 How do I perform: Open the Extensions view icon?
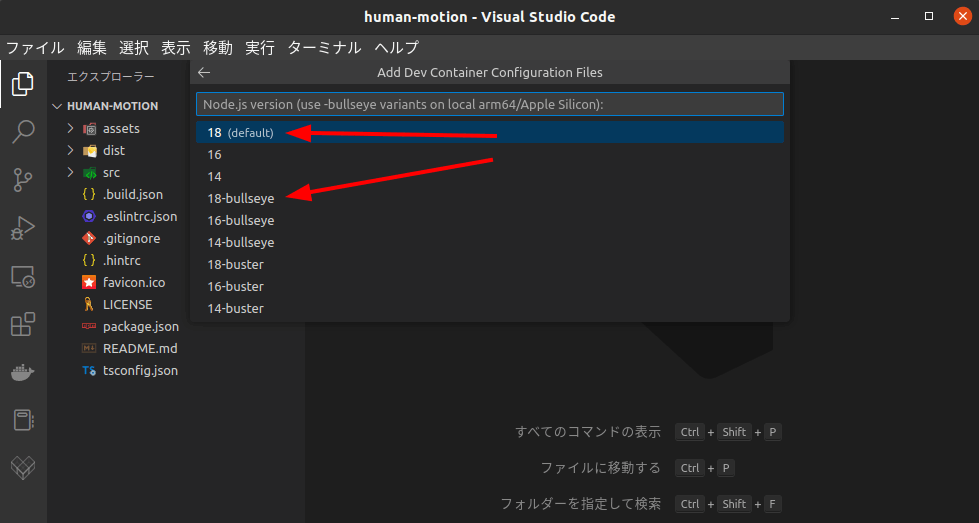pyautogui.click(x=23, y=324)
